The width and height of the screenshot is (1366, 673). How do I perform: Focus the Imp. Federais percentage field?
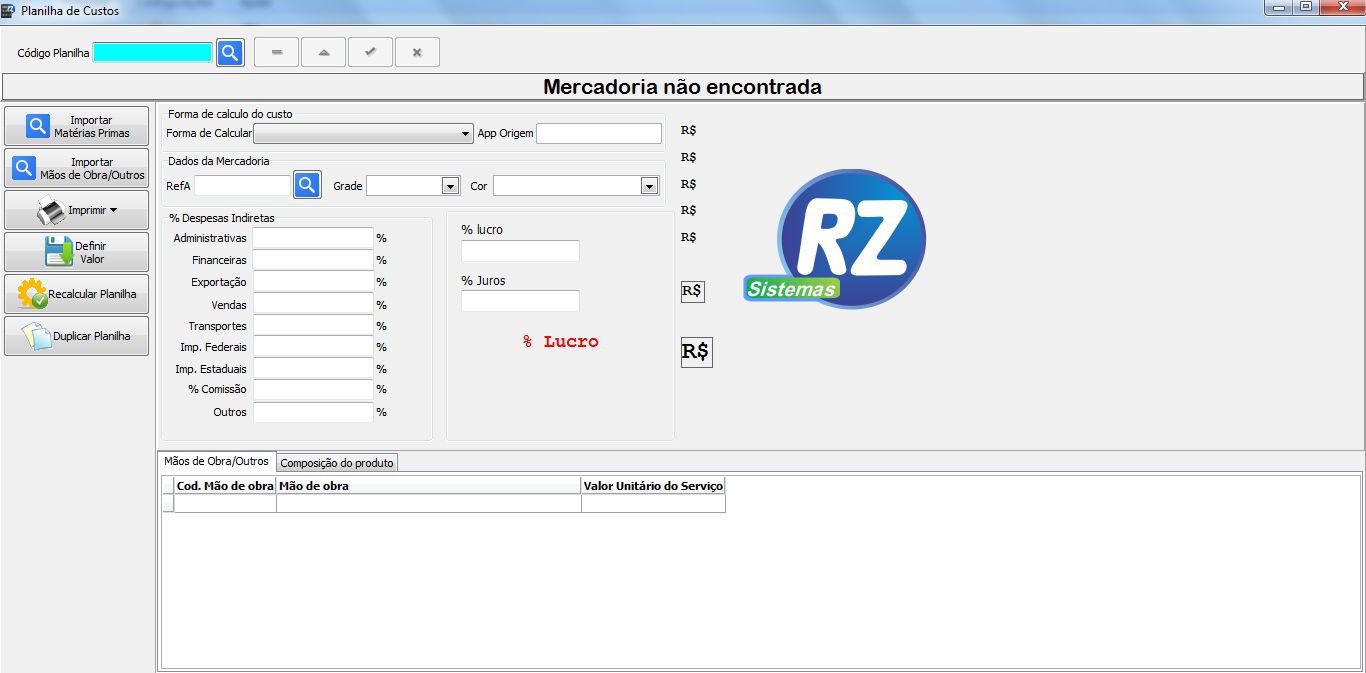coord(313,347)
